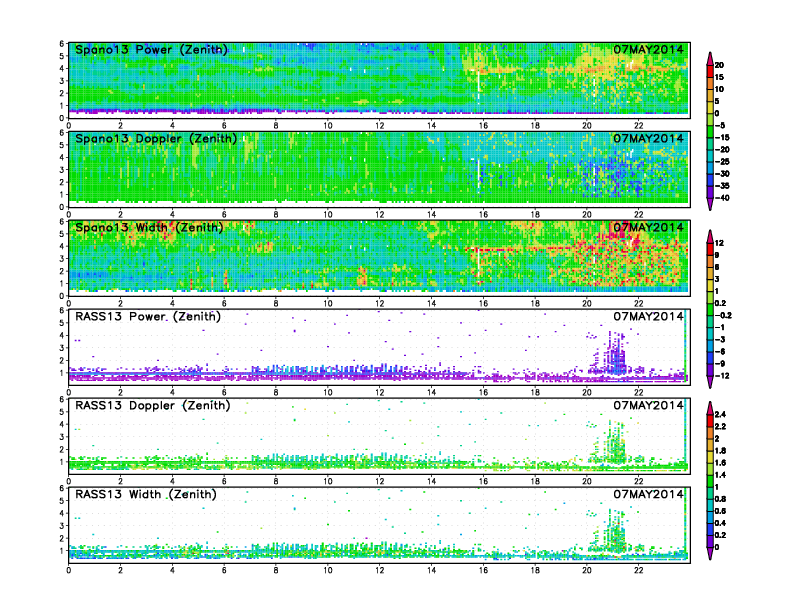Click the '-12' label on middle colorbar
Screen dimensions: 792x612
point(720,376)
